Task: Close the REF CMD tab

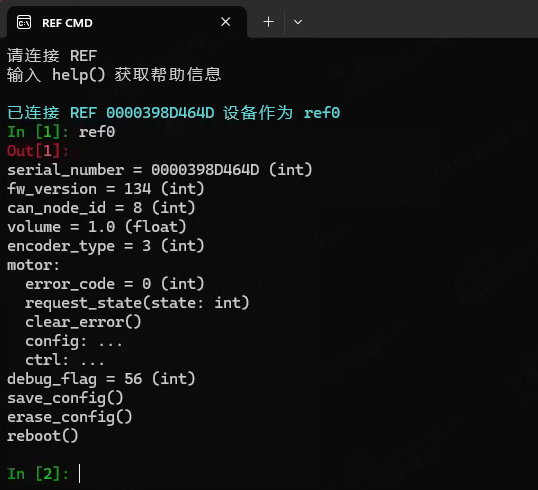Action: (x=225, y=22)
